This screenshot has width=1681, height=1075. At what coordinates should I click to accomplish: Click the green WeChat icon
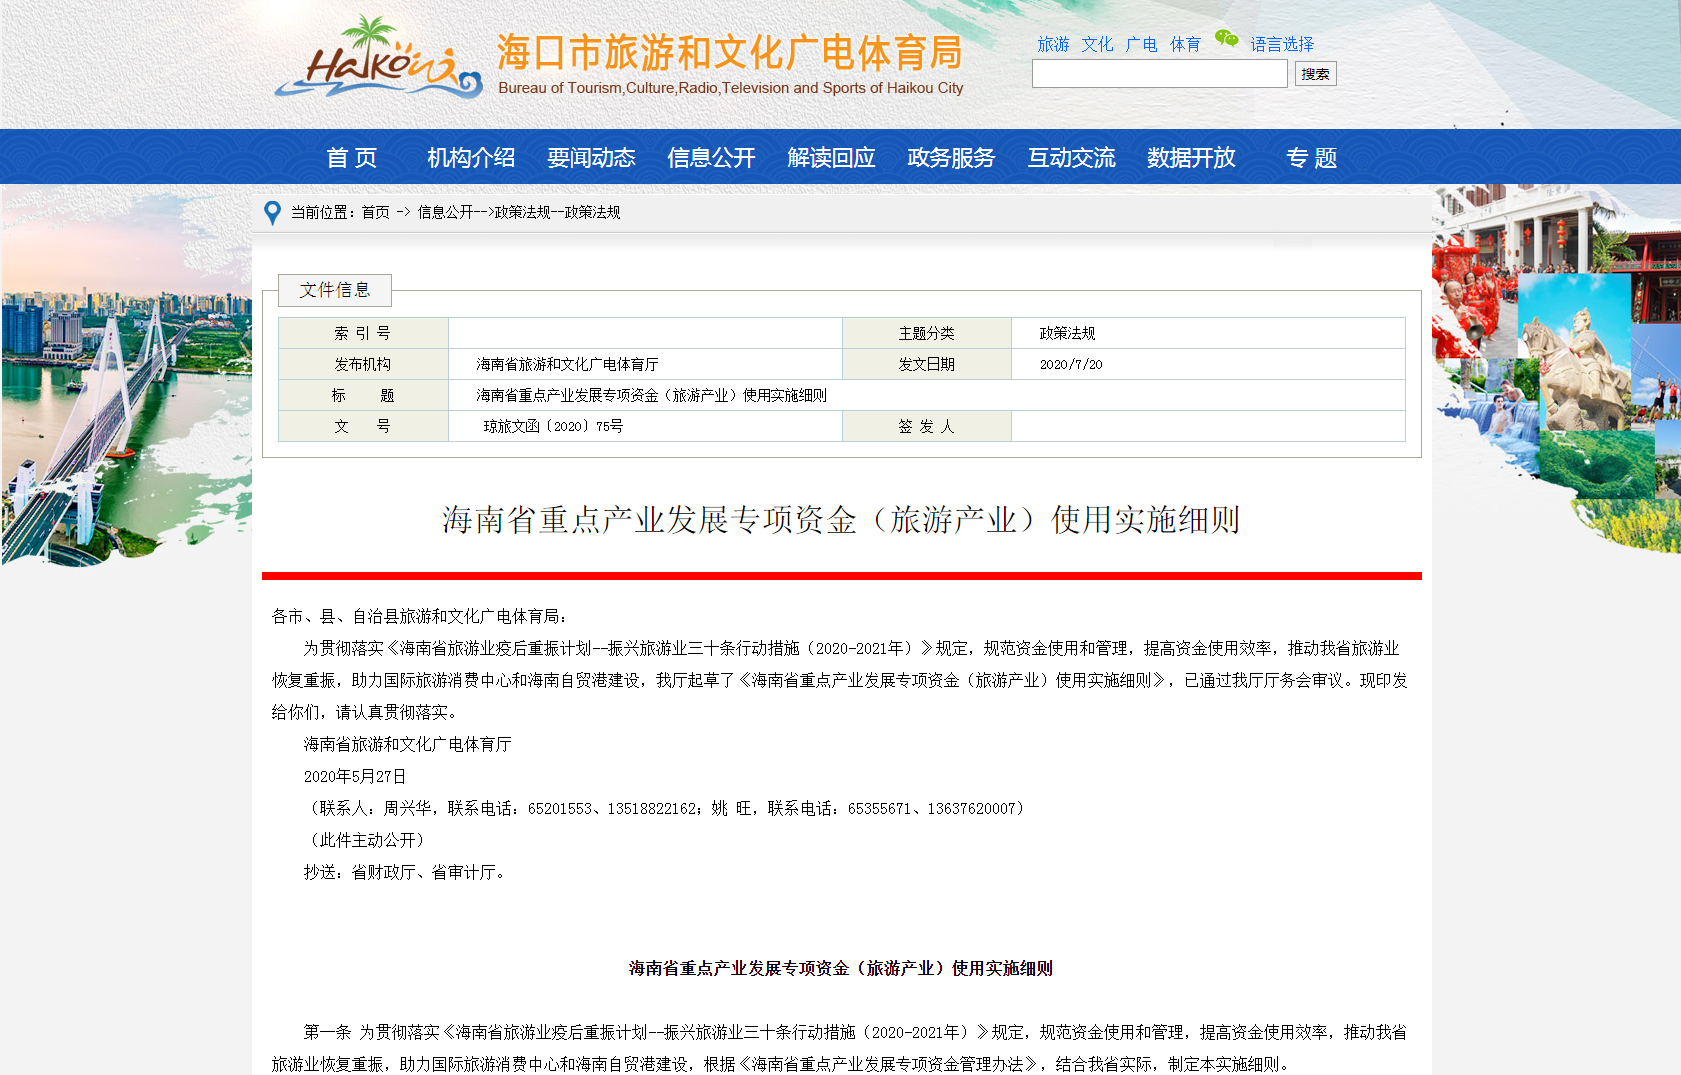[x=1226, y=39]
